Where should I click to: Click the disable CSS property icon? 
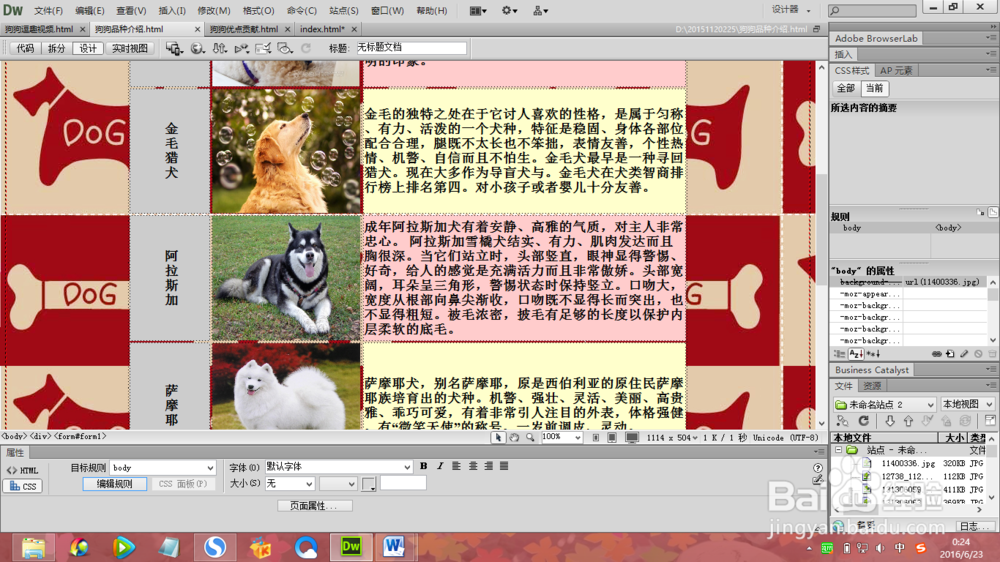coord(978,354)
